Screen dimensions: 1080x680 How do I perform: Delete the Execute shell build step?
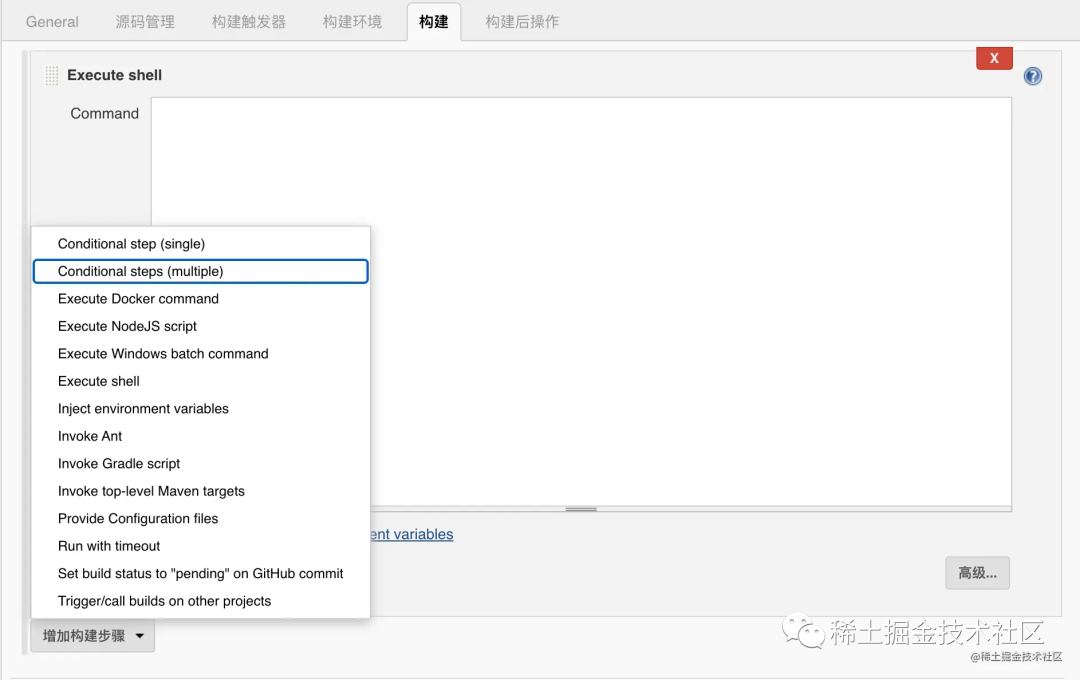[x=994, y=59]
